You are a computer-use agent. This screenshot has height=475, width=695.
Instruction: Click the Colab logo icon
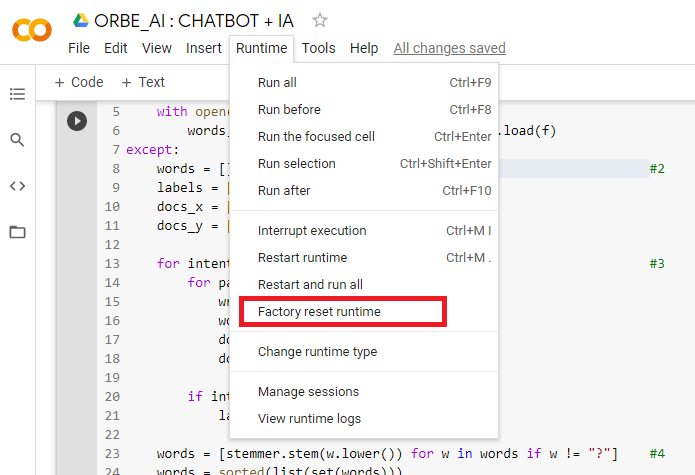(x=31, y=30)
